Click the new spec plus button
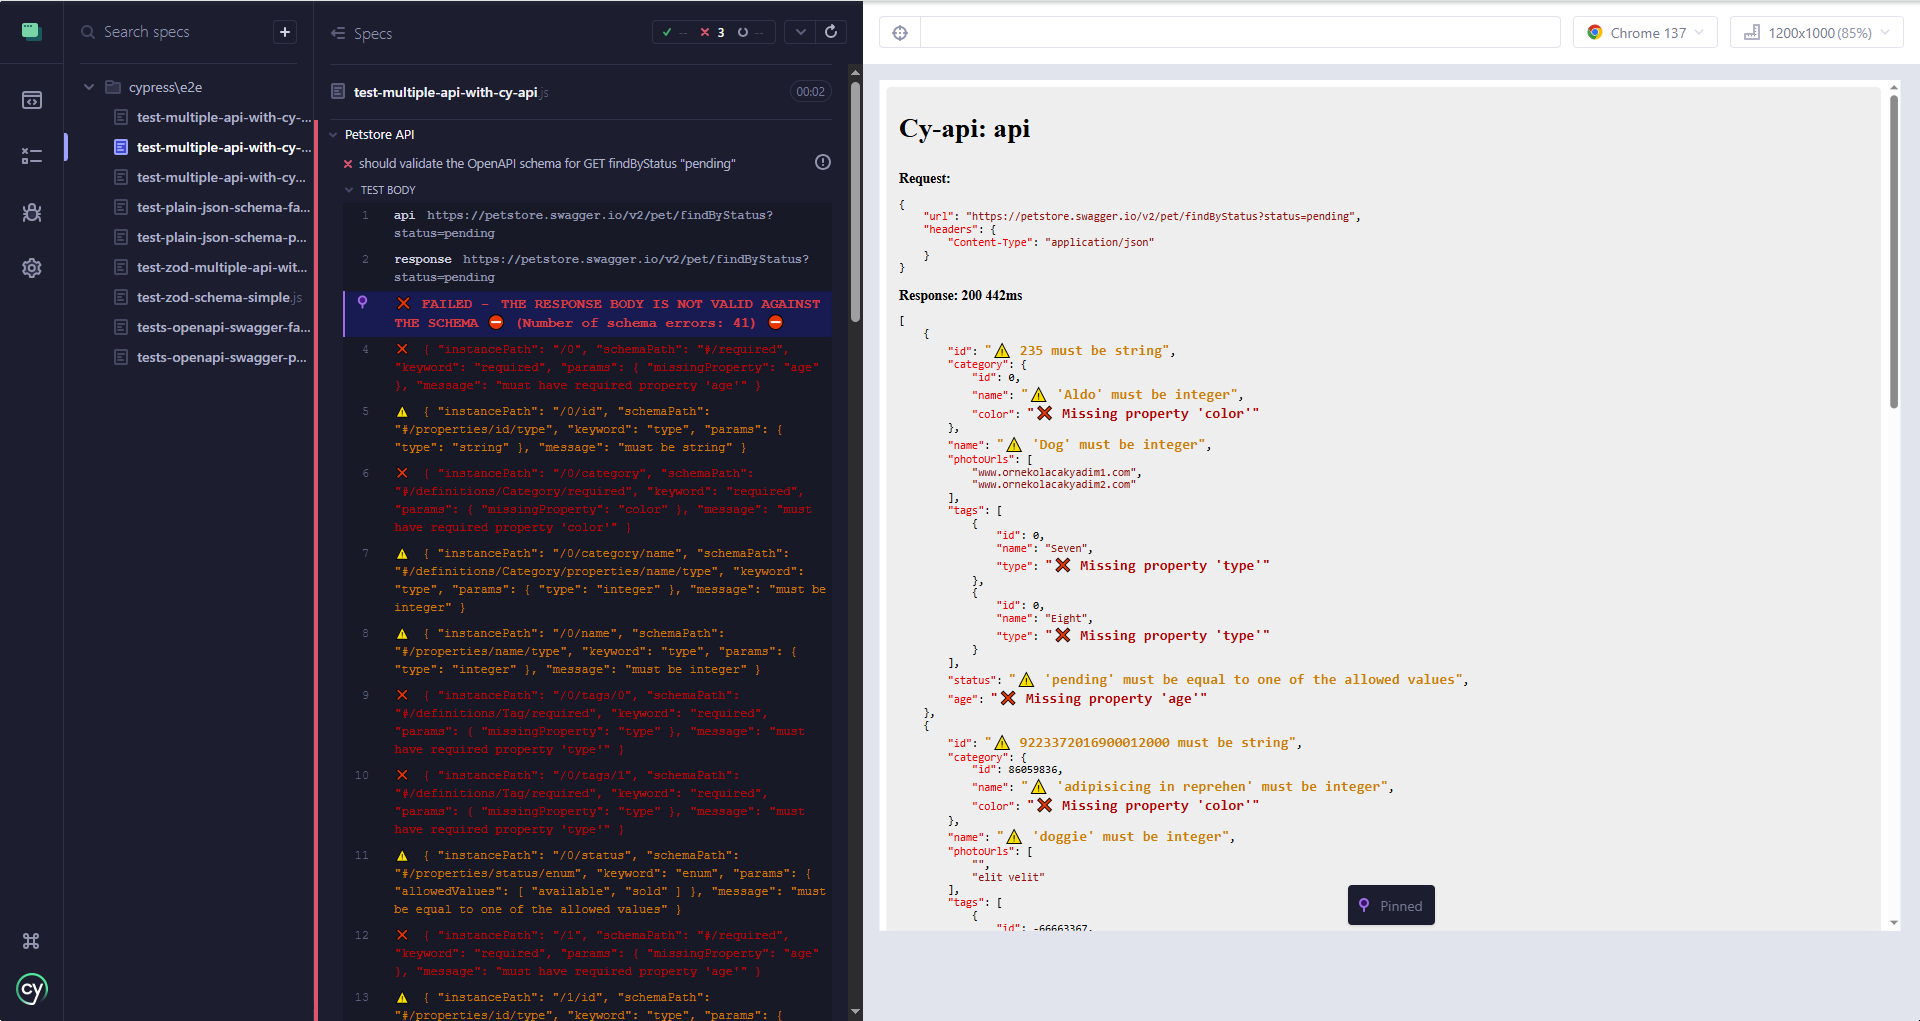1920x1021 pixels. [285, 32]
